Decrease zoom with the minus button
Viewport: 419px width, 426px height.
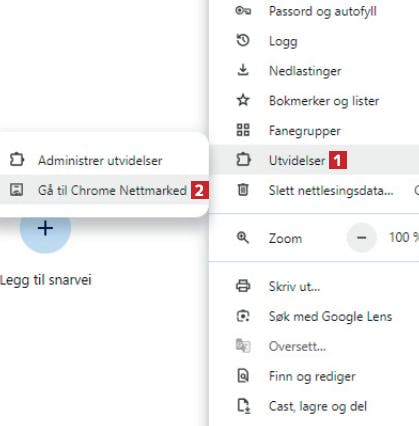click(x=362, y=238)
